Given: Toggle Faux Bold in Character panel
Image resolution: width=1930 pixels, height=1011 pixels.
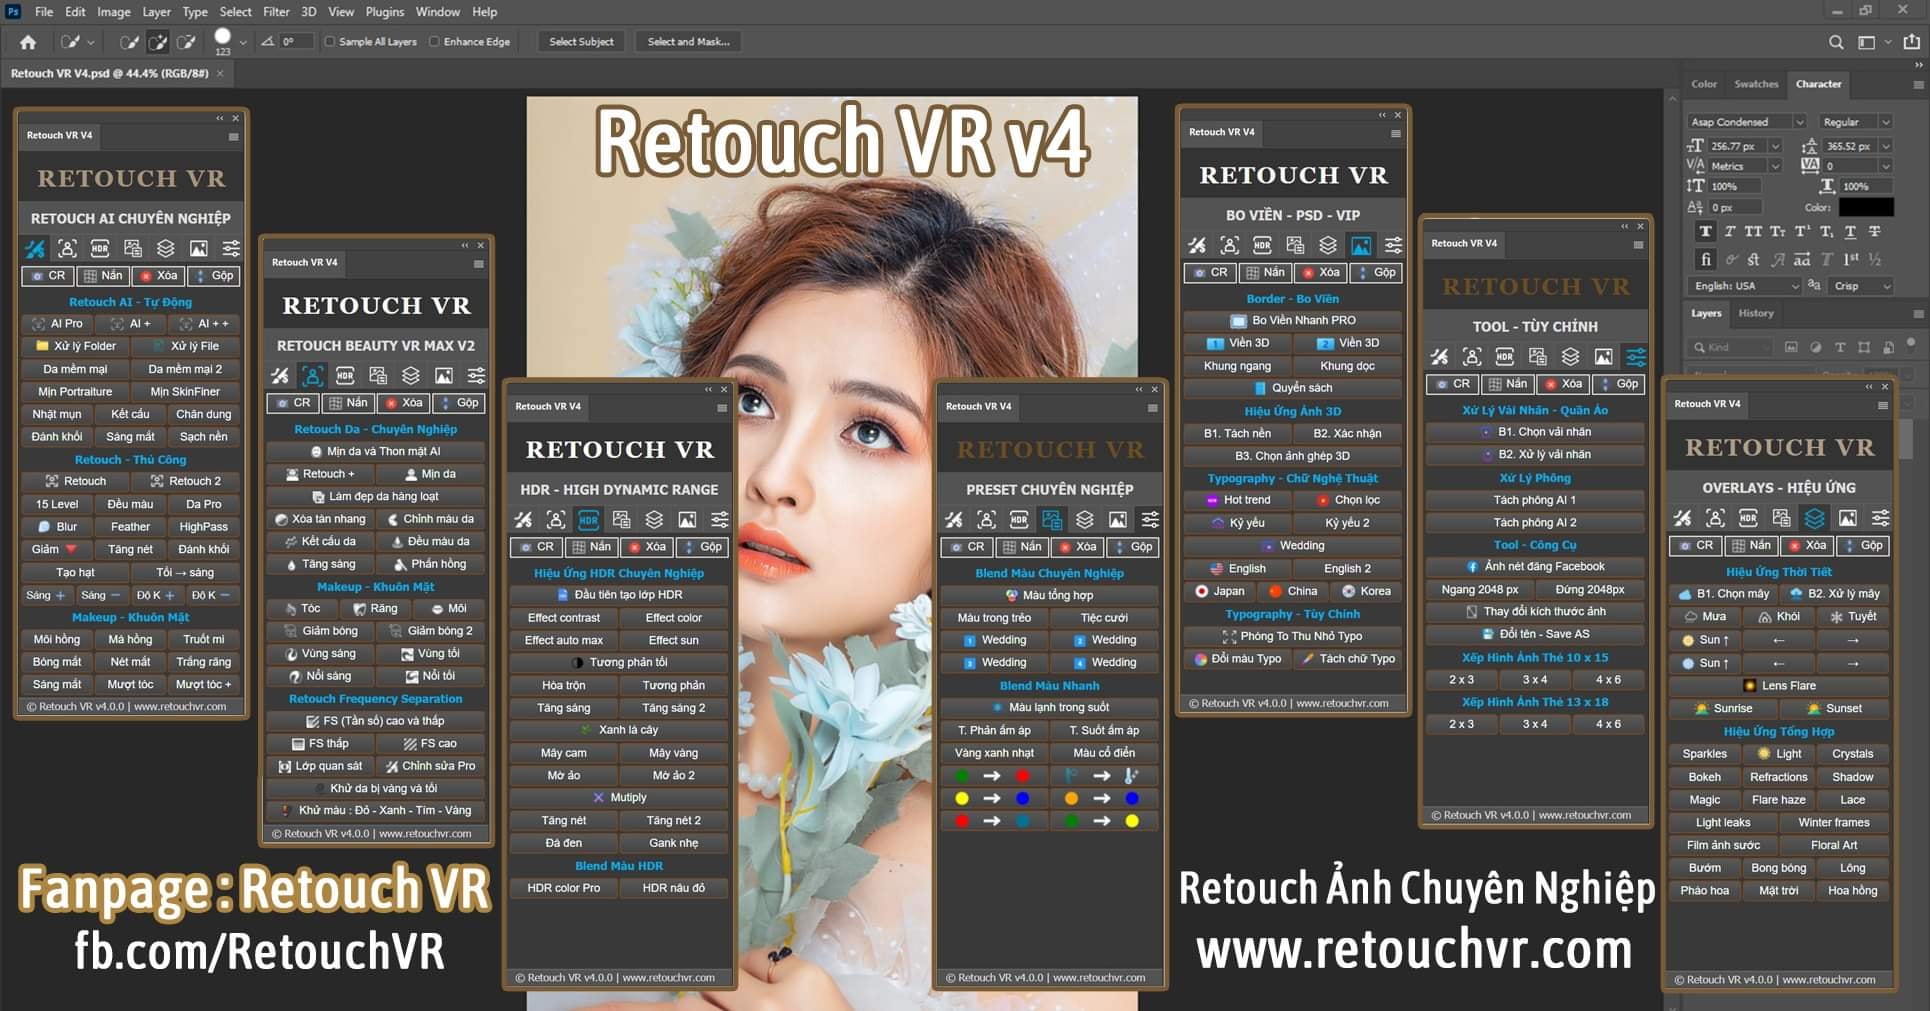Looking at the screenshot, I should (1706, 231).
